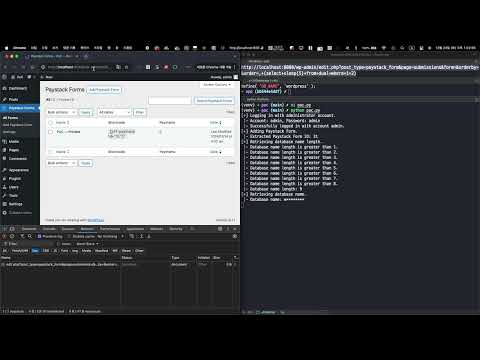The width and height of the screenshot is (480, 360).
Task: Open Posts in WordPress sidebar
Action: 13,99
